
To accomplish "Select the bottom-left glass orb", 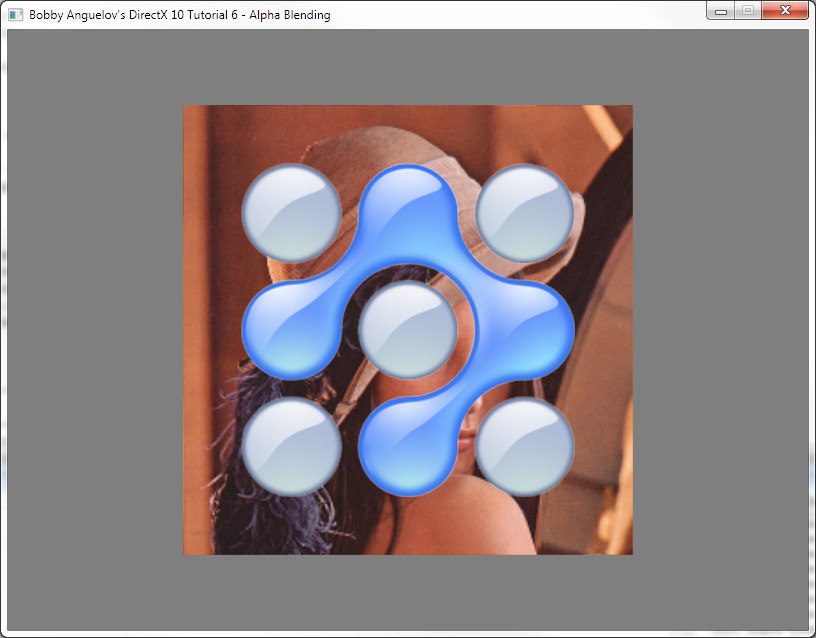I will coord(292,446).
